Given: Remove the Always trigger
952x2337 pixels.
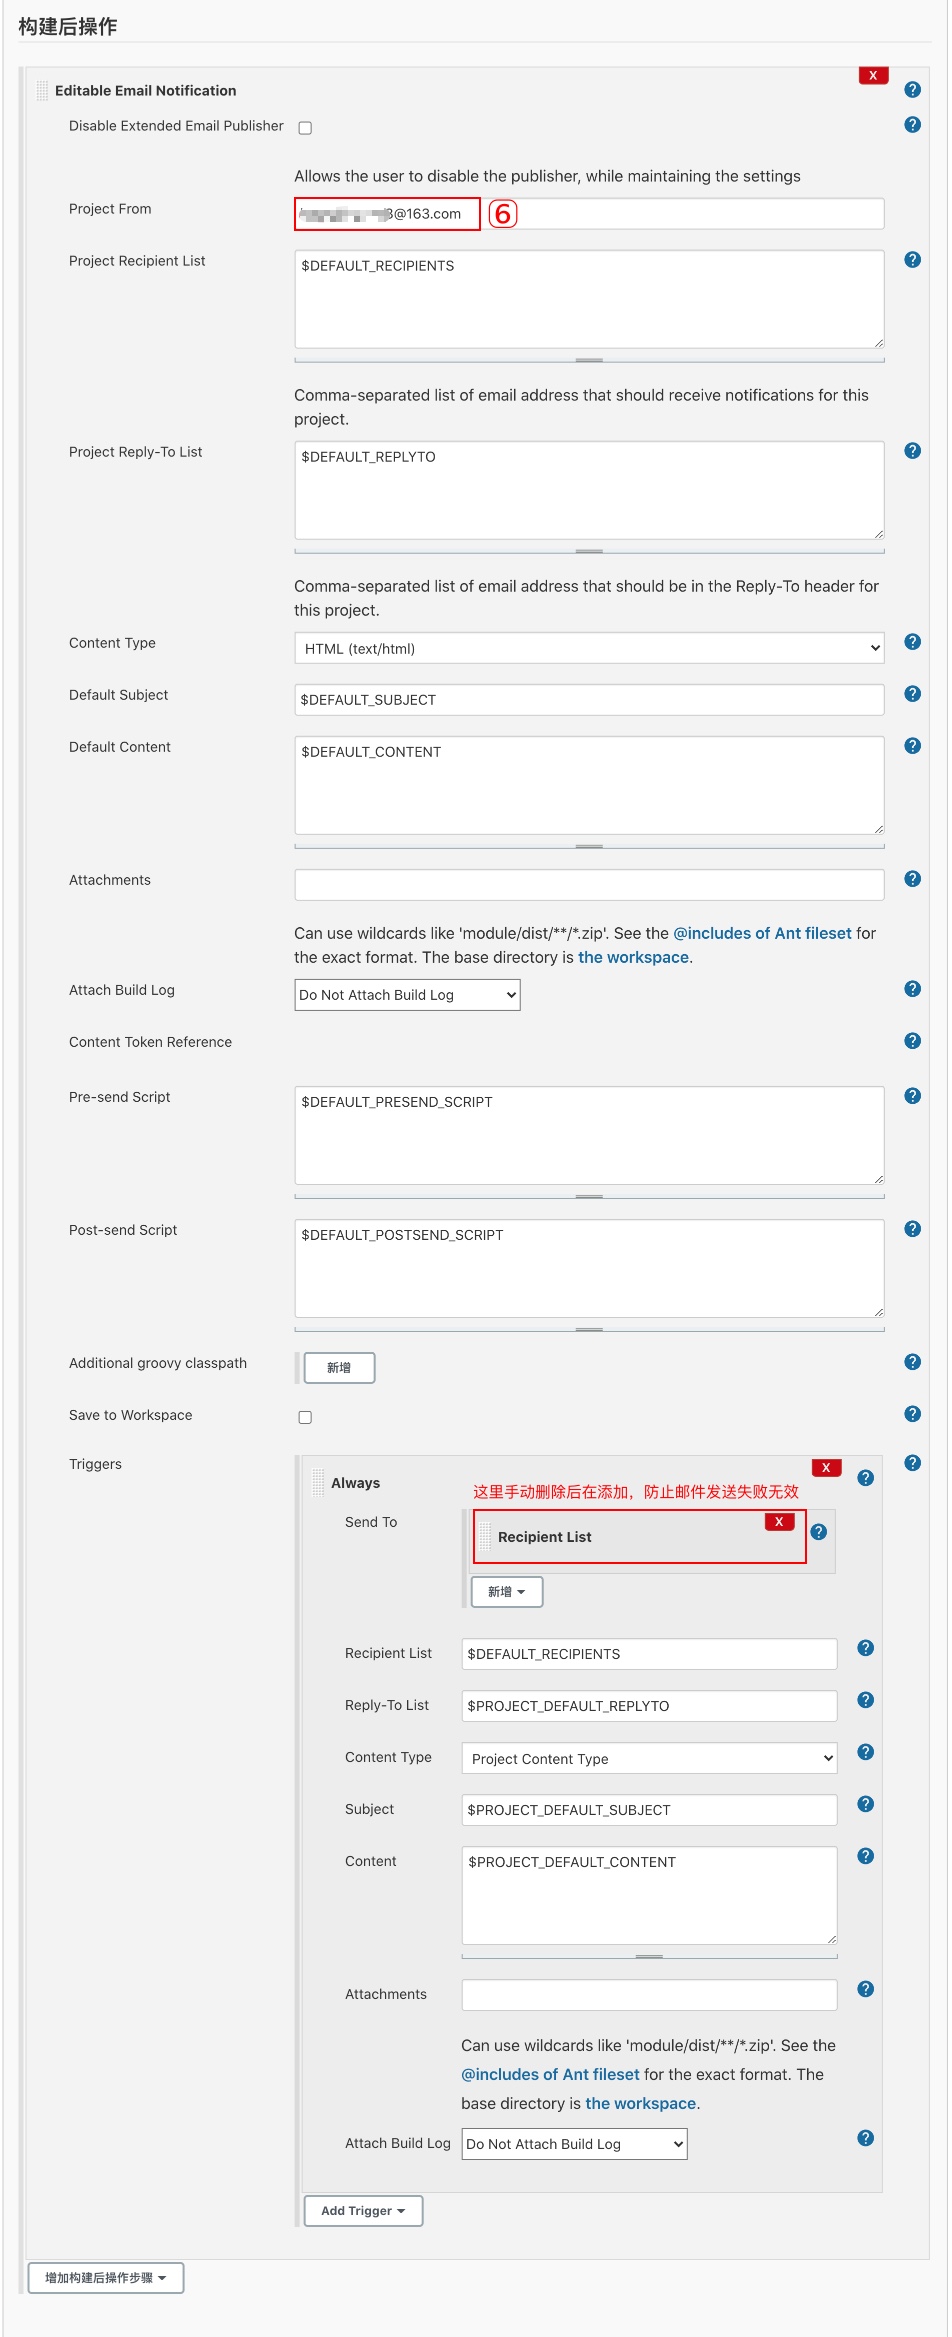Looking at the screenshot, I should [826, 1468].
